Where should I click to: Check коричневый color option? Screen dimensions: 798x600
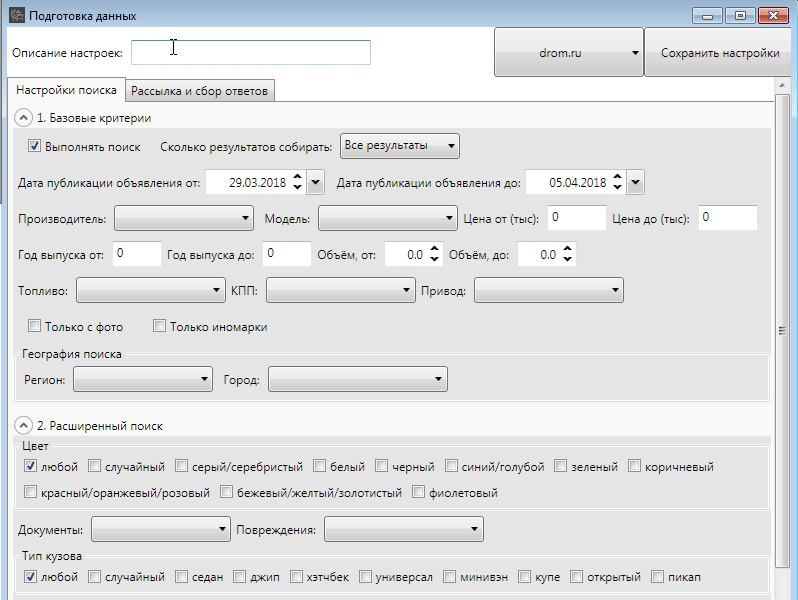coord(634,466)
